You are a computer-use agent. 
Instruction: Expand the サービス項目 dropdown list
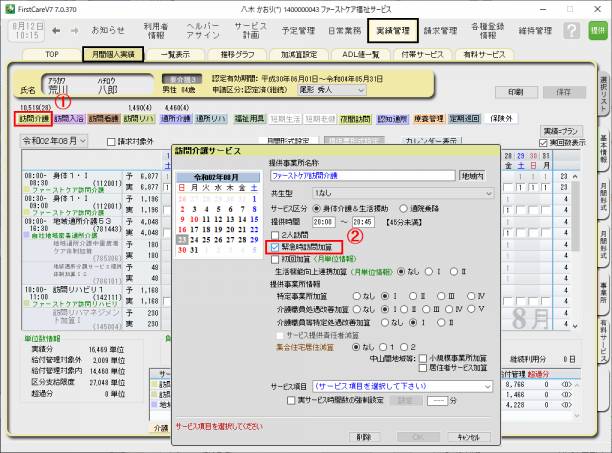[487, 385]
